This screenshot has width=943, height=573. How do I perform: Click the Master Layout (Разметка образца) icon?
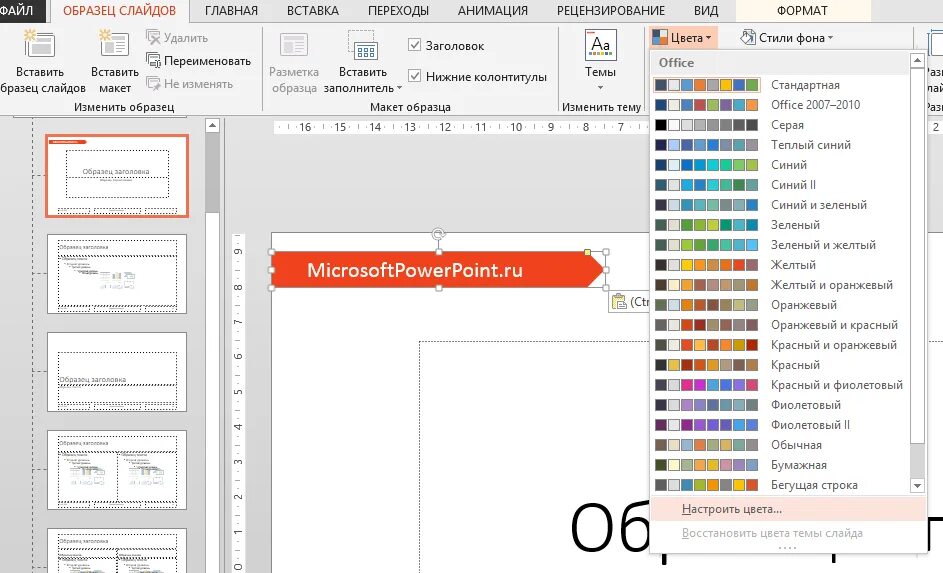click(294, 46)
